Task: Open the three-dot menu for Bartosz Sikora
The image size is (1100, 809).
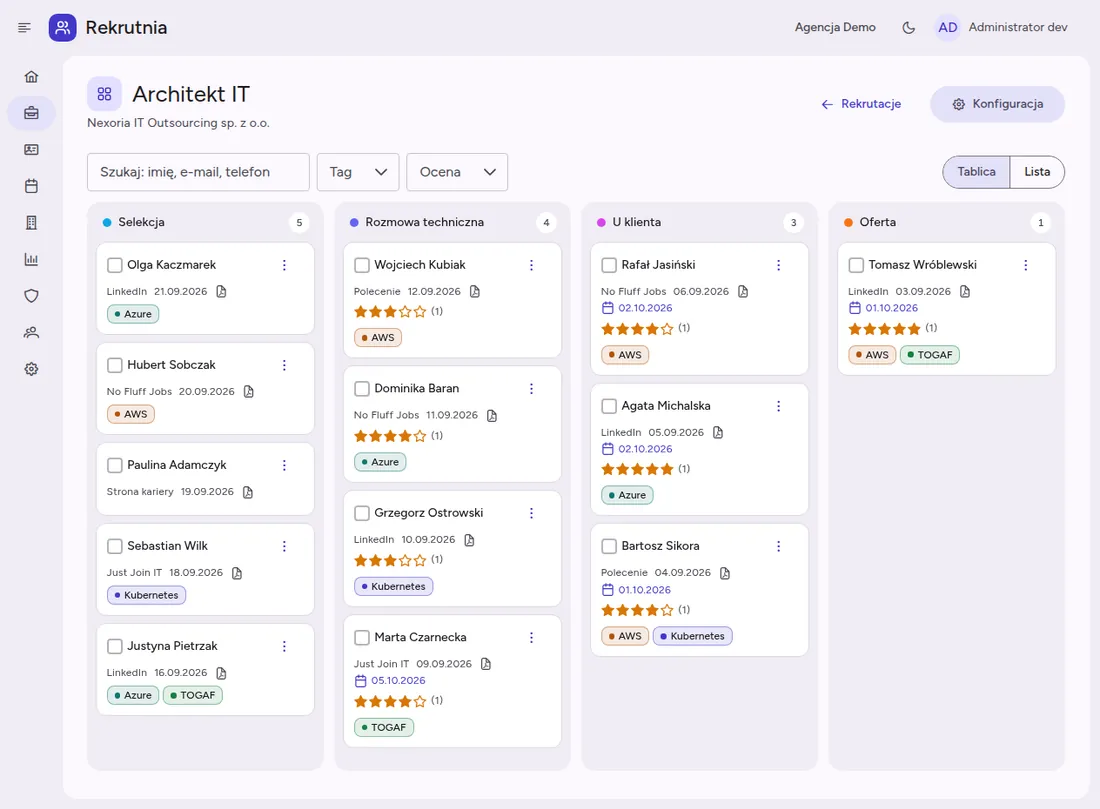Action: tap(778, 546)
